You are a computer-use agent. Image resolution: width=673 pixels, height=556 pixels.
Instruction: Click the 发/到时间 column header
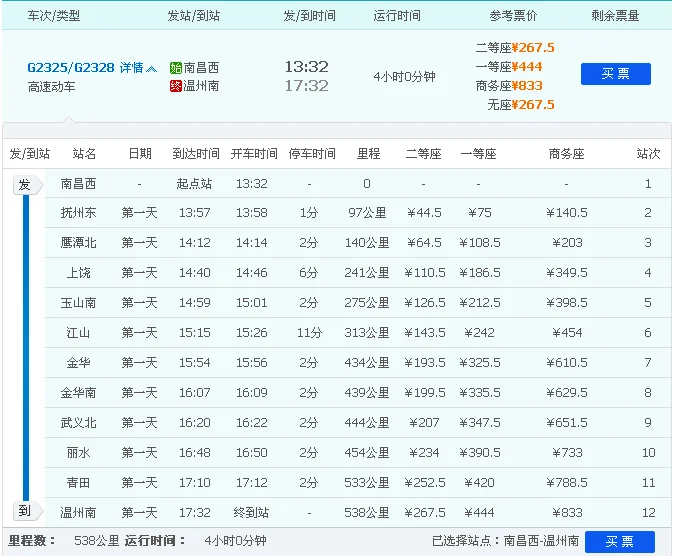pyautogui.click(x=309, y=16)
